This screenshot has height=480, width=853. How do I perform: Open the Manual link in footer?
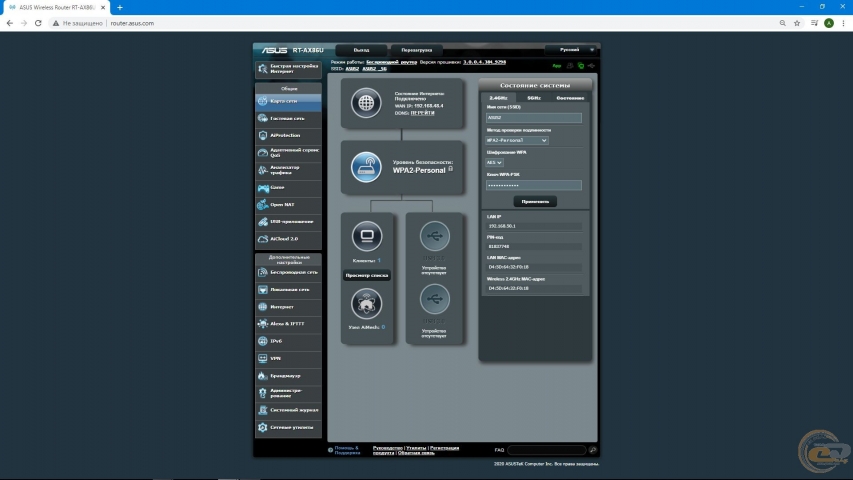pyautogui.click(x=388, y=448)
